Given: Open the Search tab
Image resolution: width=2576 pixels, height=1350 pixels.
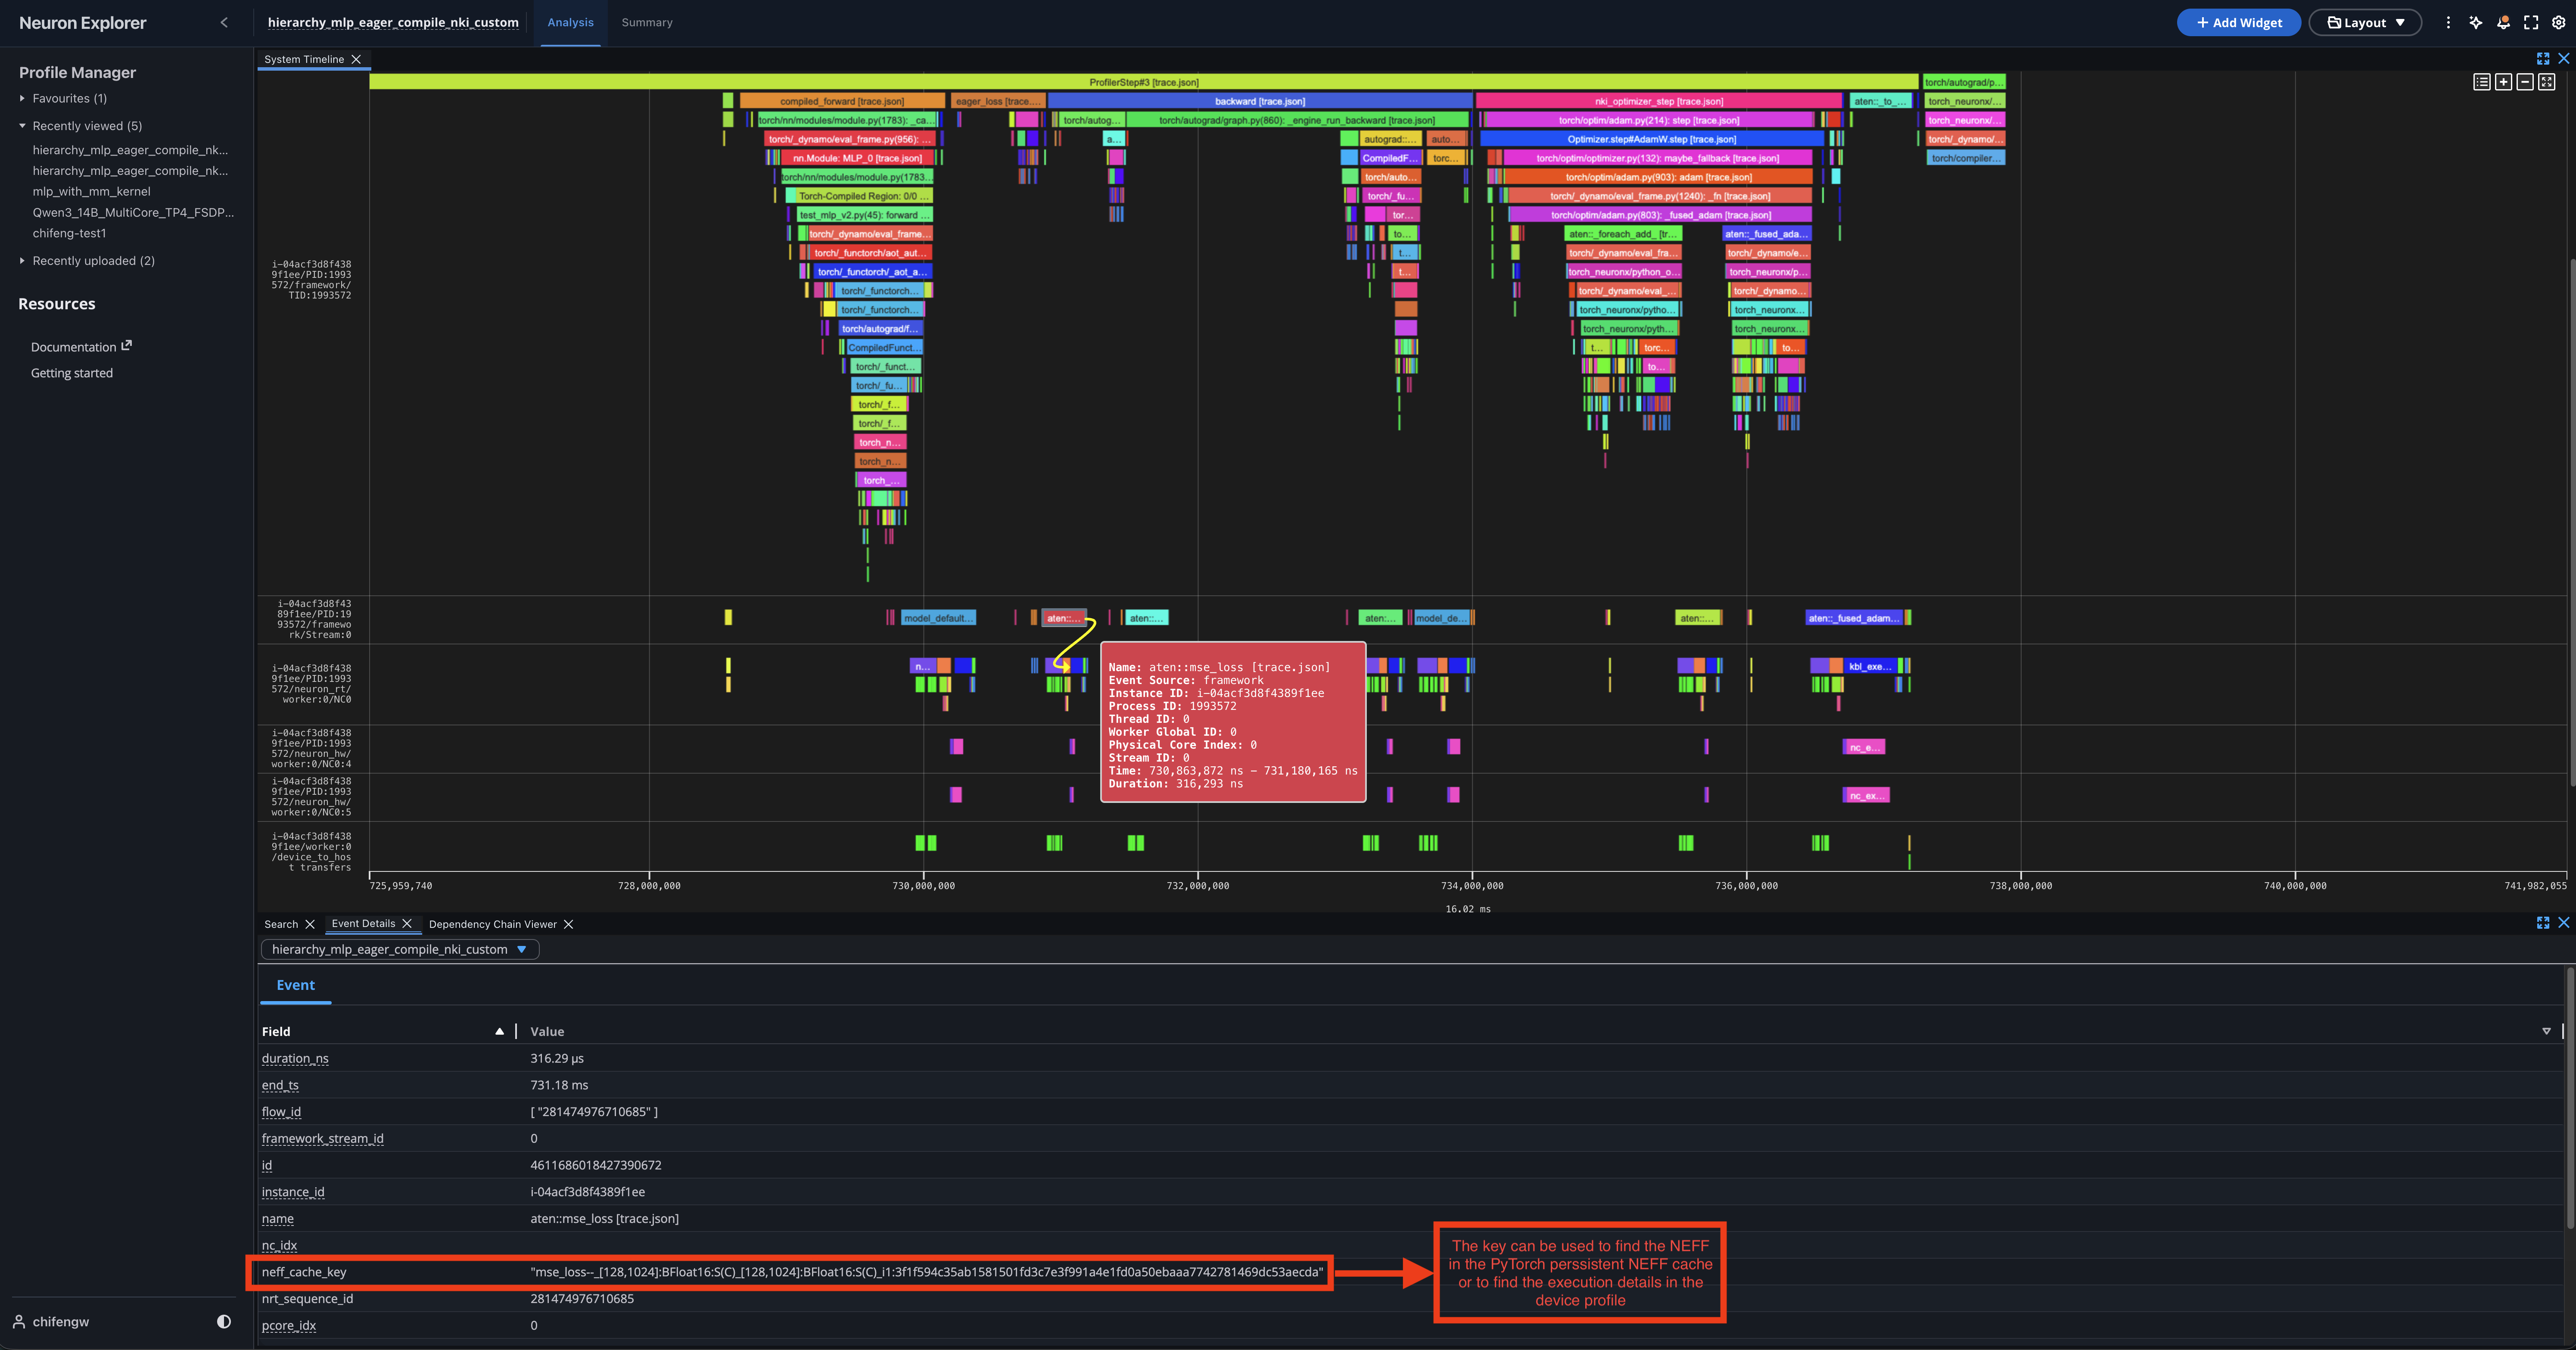Looking at the screenshot, I should (x=281, y=924).
